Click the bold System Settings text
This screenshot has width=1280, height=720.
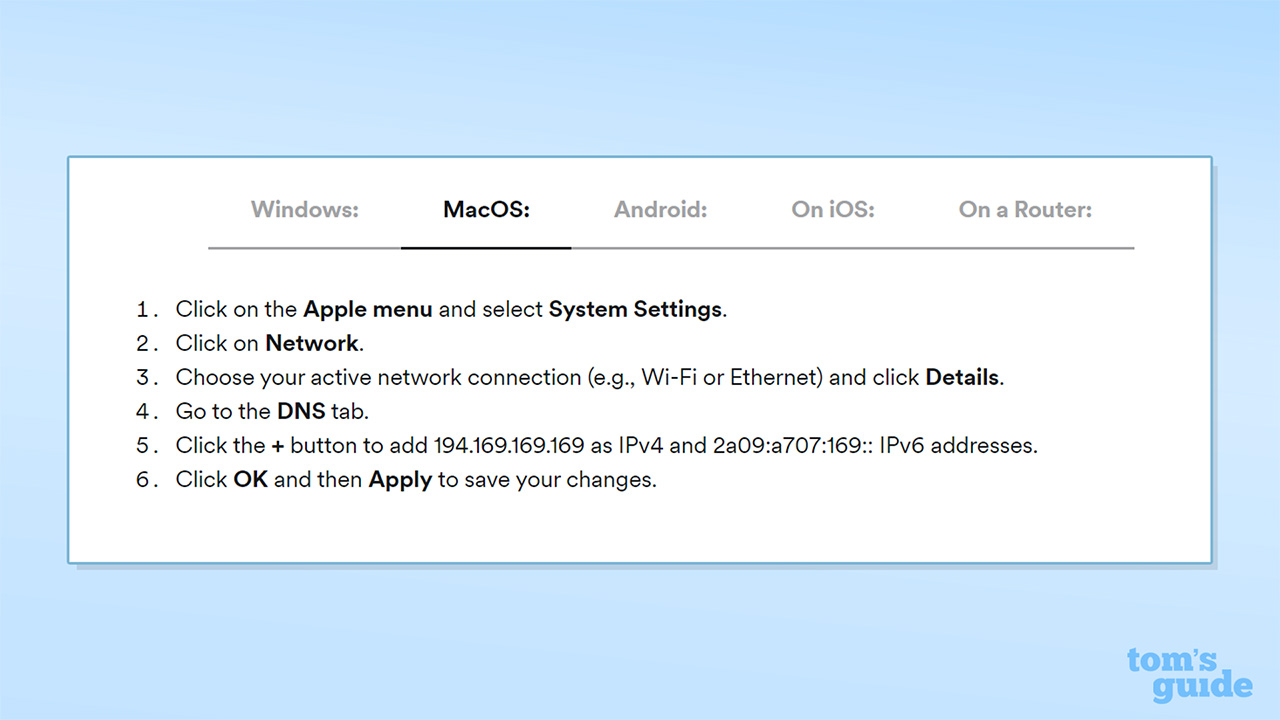[x=635, y=309]
